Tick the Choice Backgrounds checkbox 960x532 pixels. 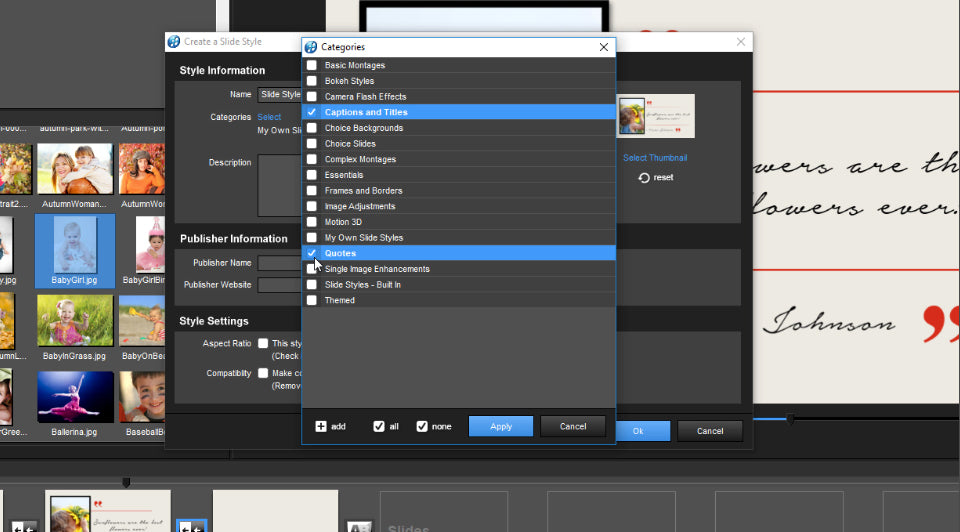pos(312,128)
